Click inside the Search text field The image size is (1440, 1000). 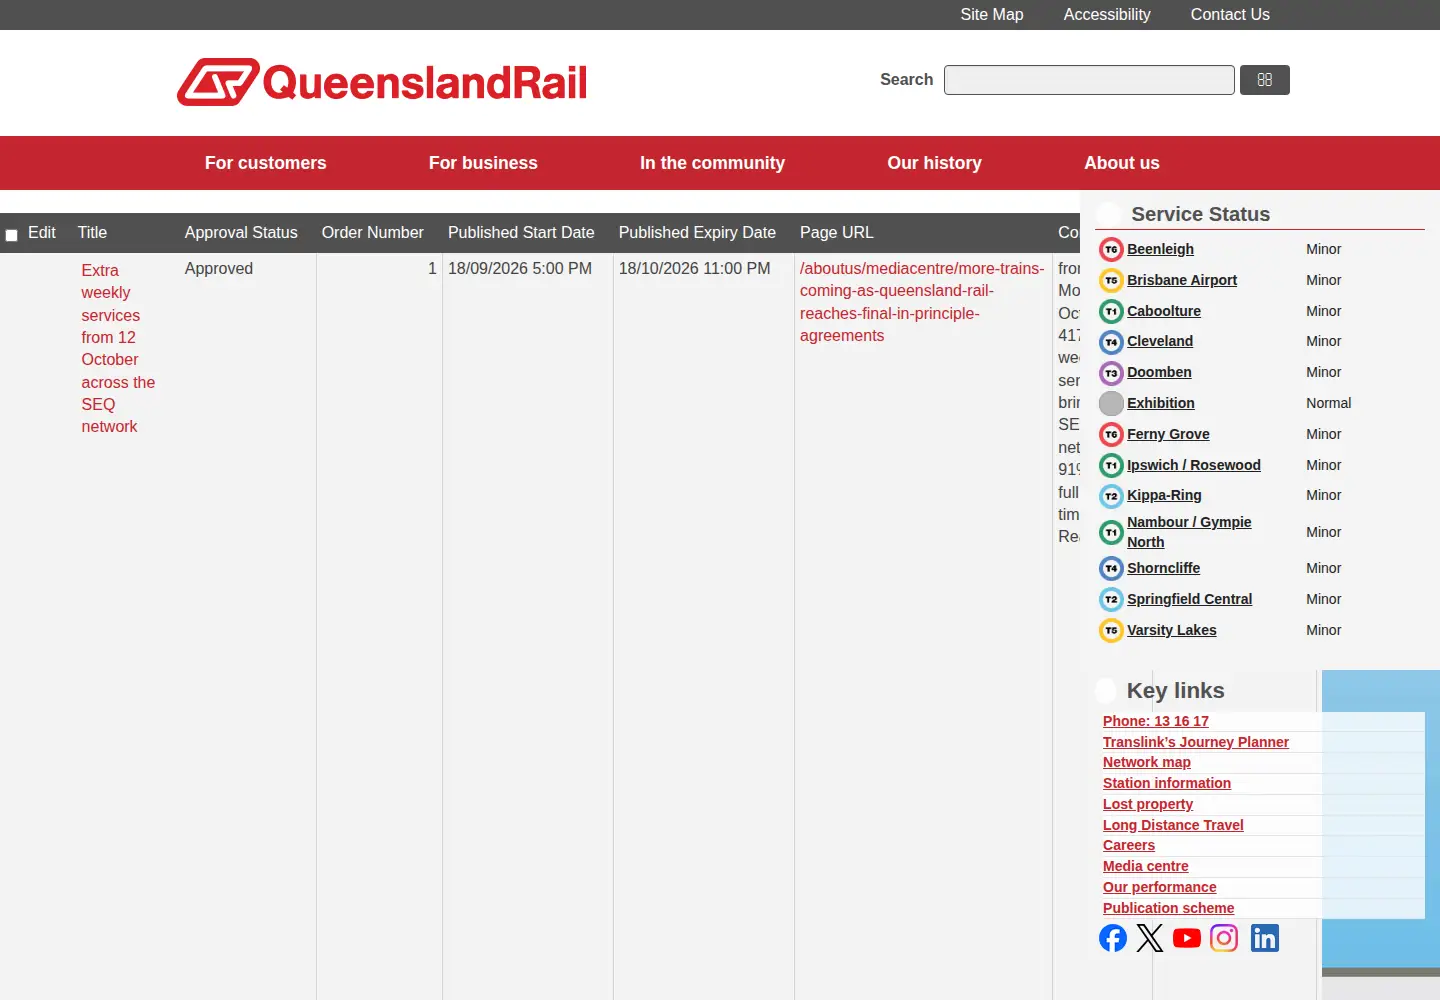pos(1089,80)
